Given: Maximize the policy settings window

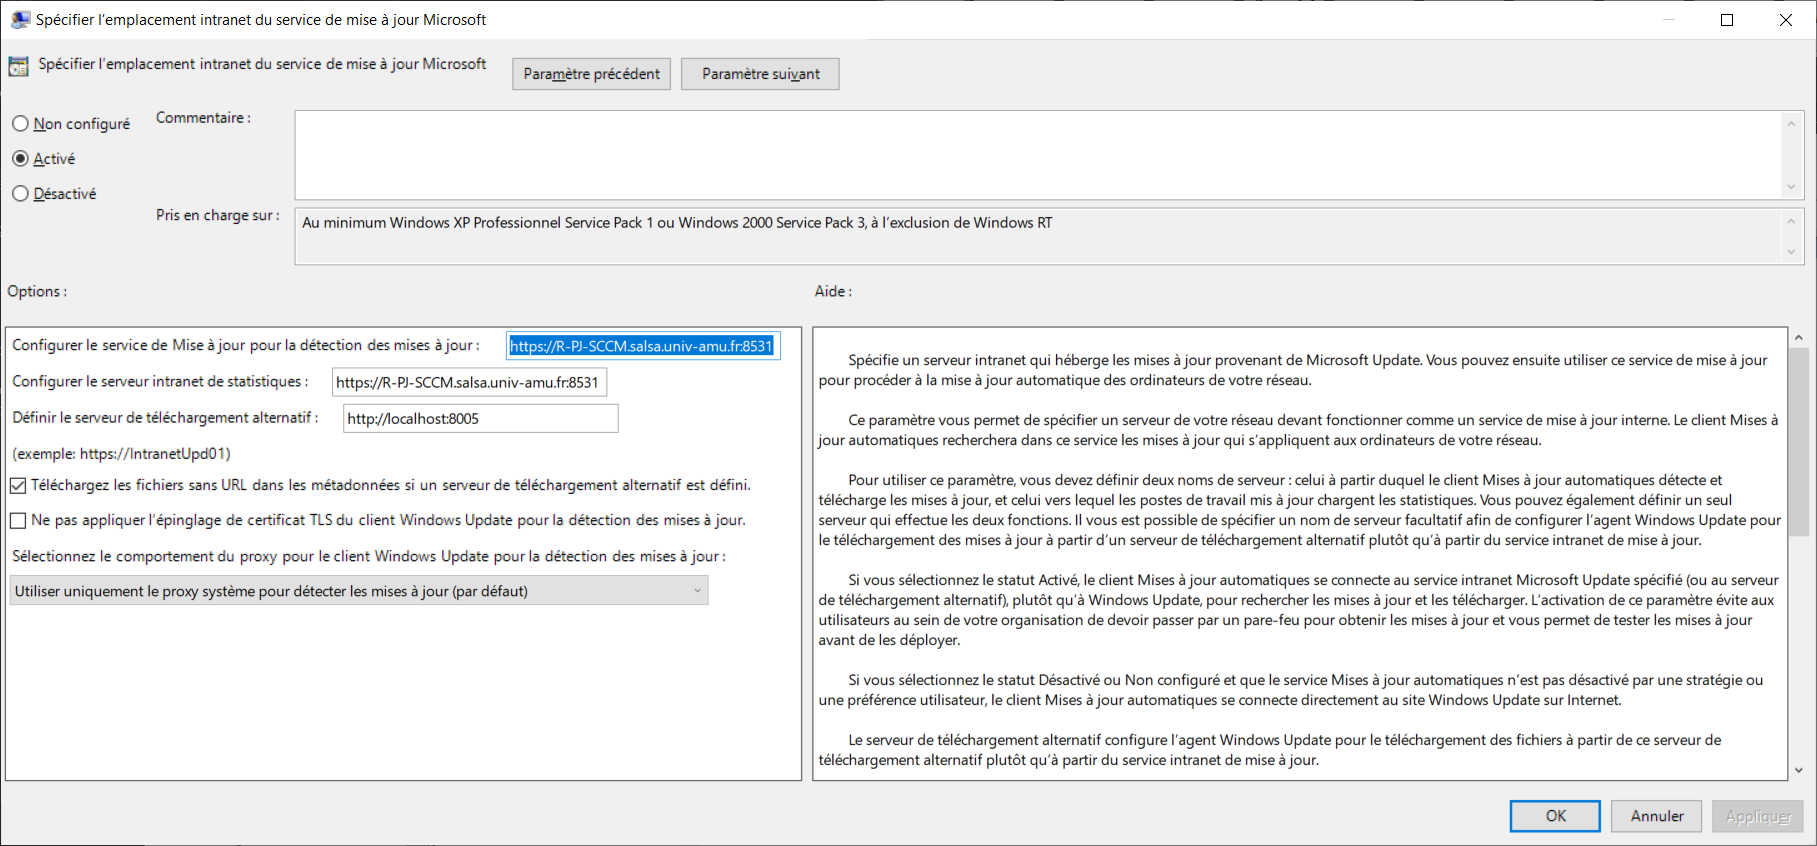Looking at the screenshot, I should [1727, 20].
